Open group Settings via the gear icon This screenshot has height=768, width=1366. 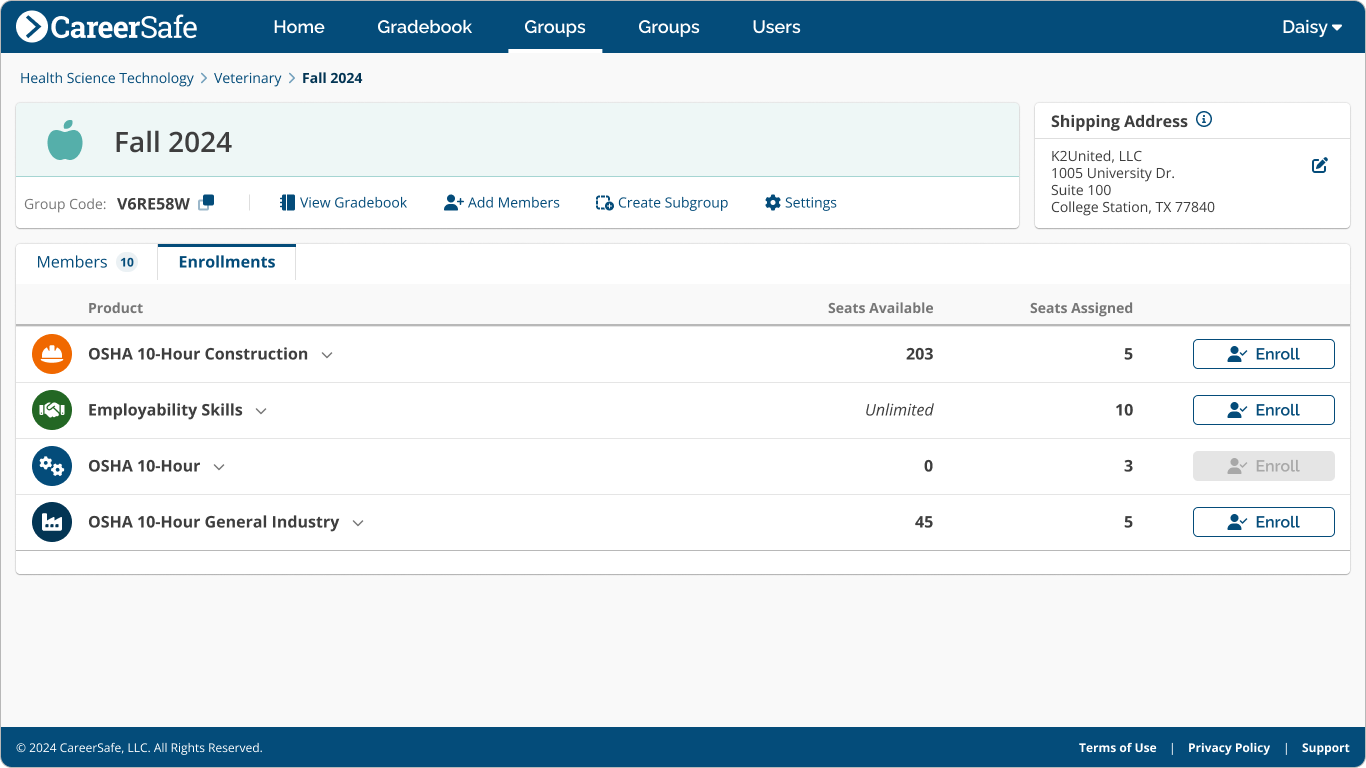[772, 202]
